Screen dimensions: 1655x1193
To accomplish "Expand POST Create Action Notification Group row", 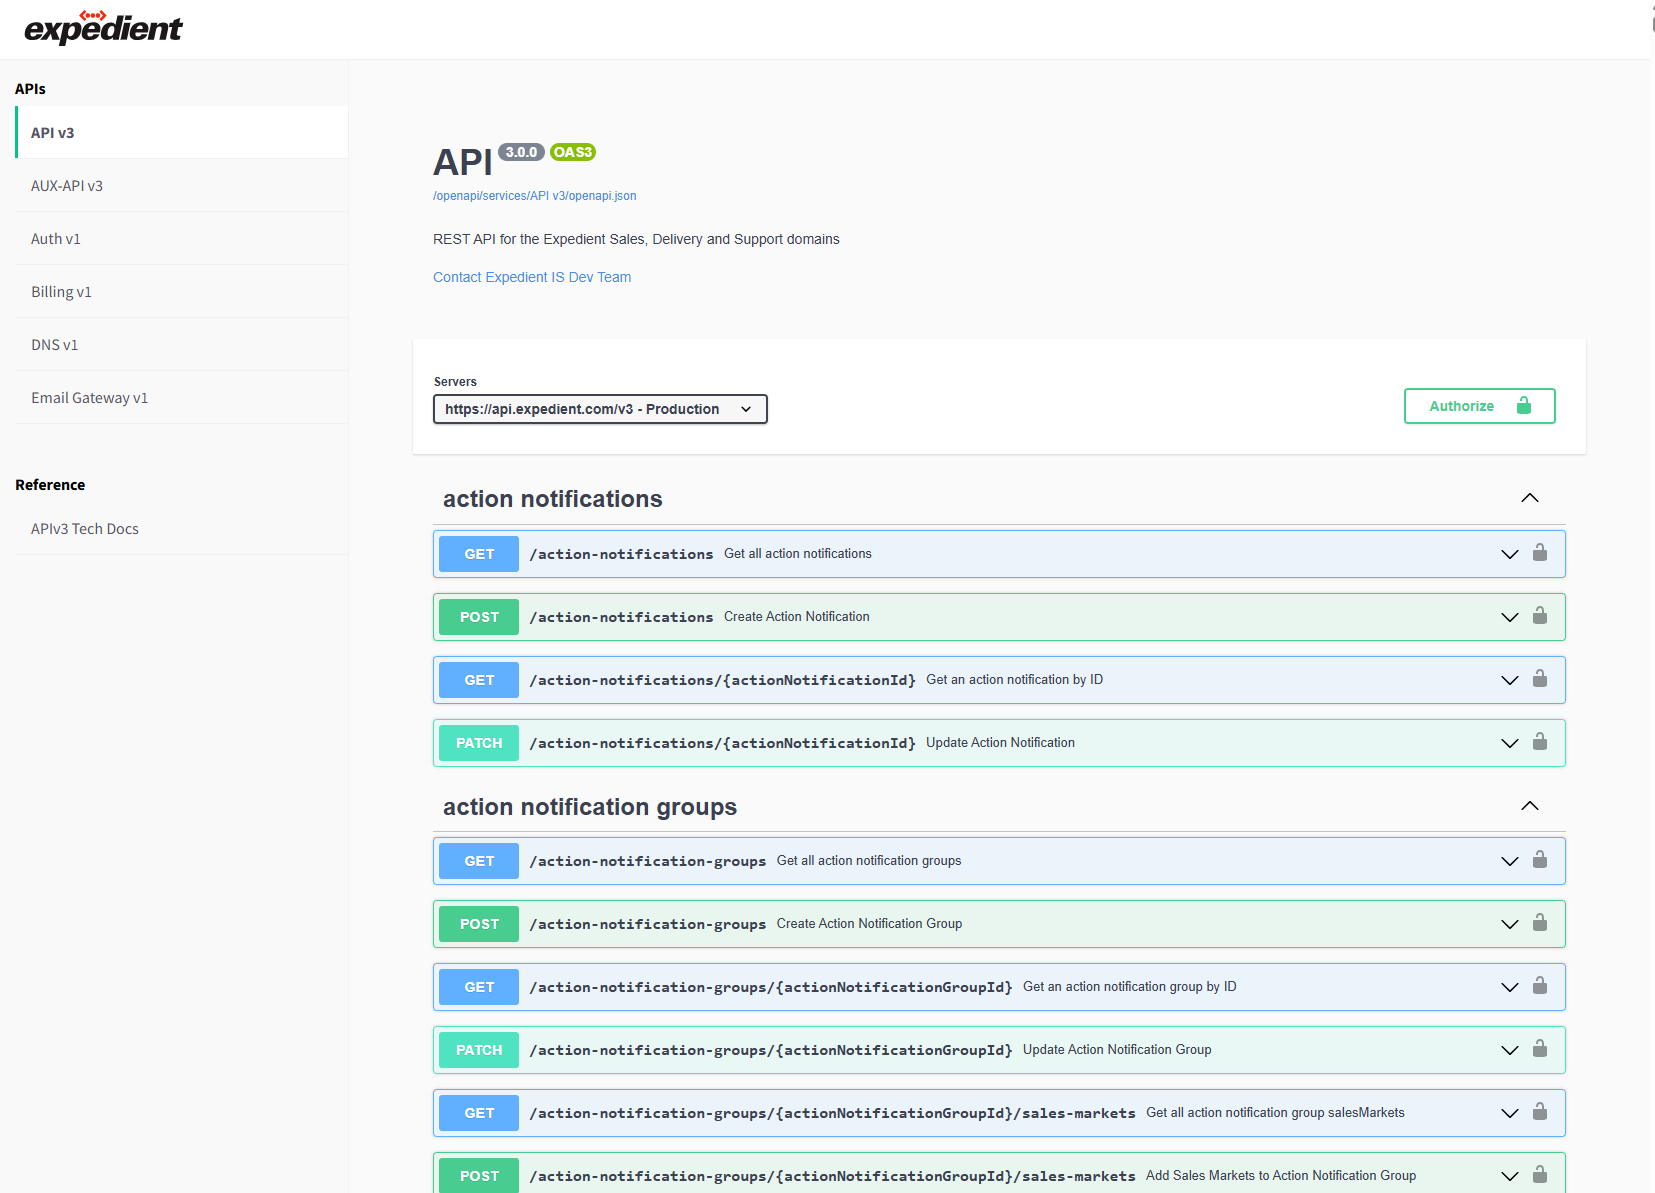I will point(1509,924).
